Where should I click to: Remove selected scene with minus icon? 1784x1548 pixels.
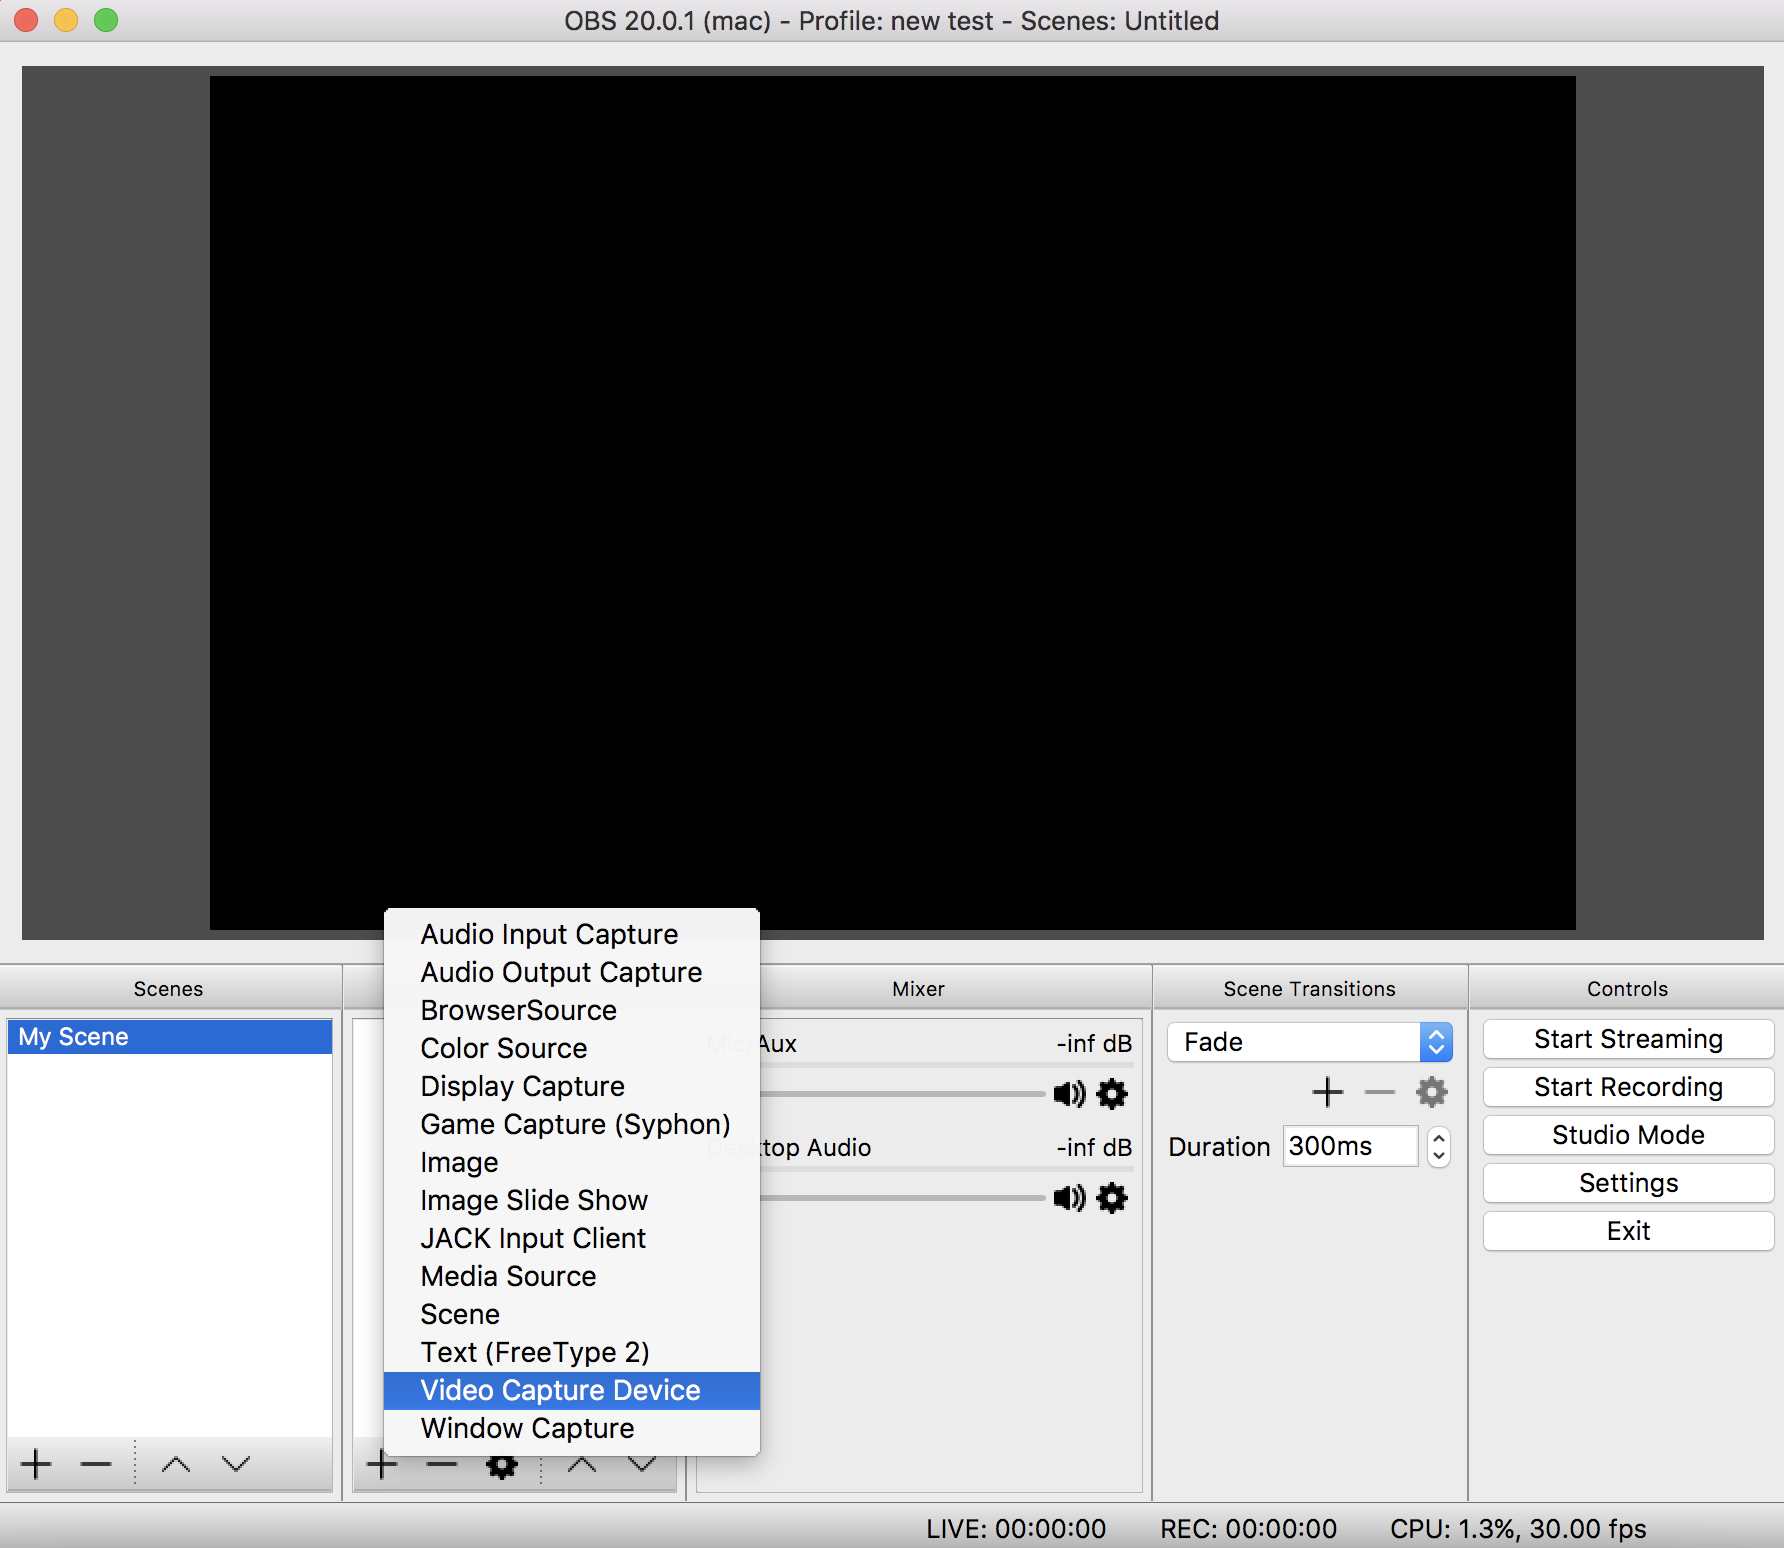click(x=96, y=1464)
